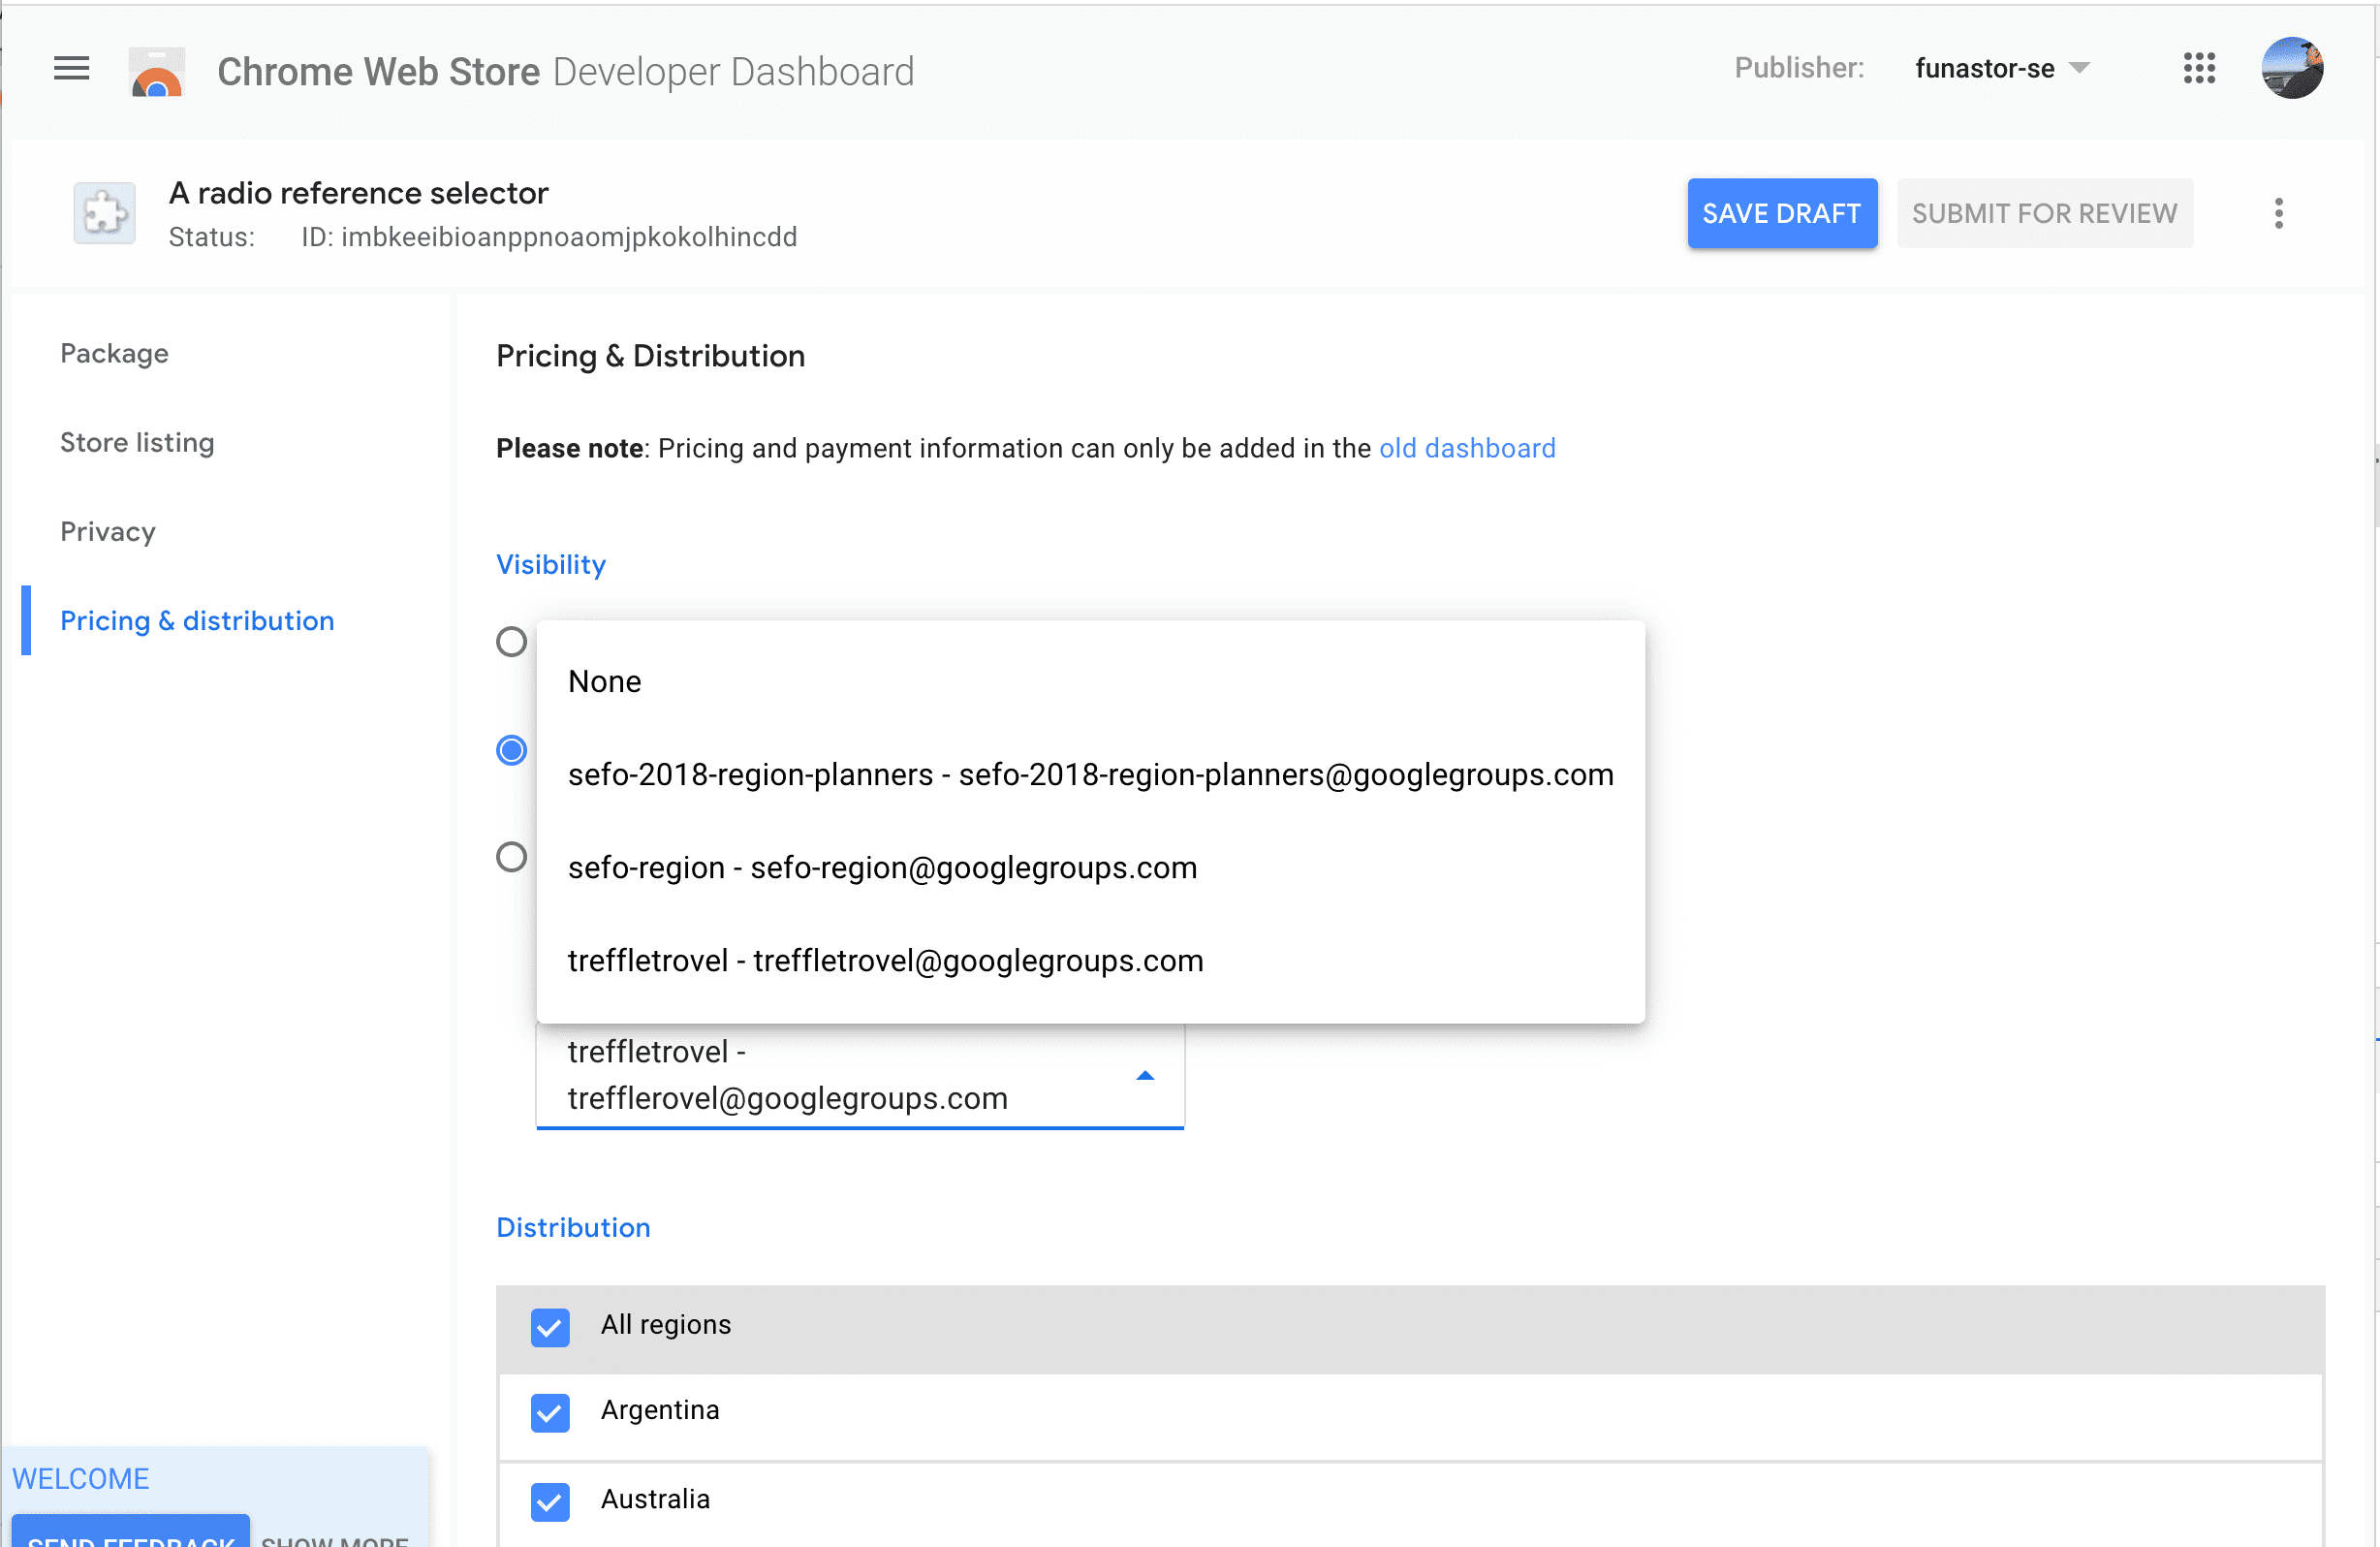Toggle the Australia checkbox
Image resolution: width=2380 pixels, height=1547 pixels.
coord(549,1500)
